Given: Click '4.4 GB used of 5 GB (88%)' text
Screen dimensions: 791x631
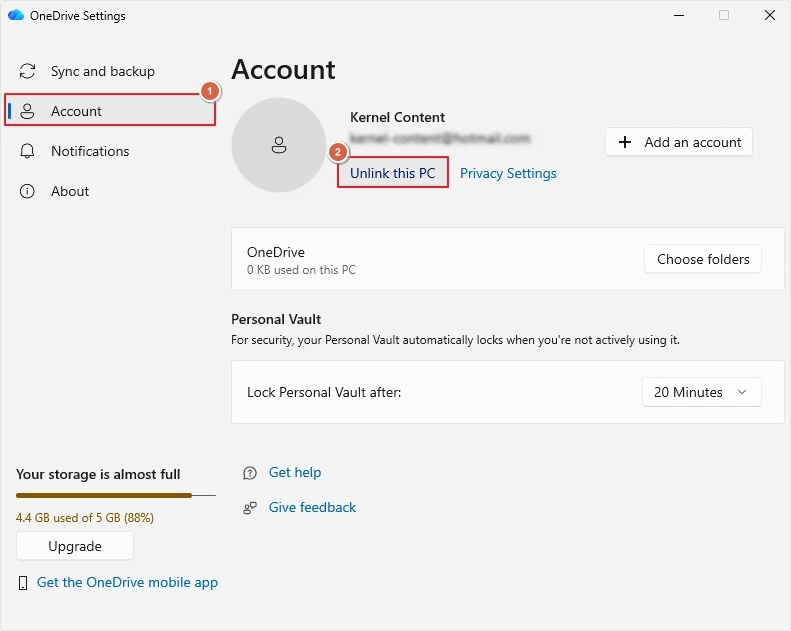Looking at the screenshot, I should [85, 518].
